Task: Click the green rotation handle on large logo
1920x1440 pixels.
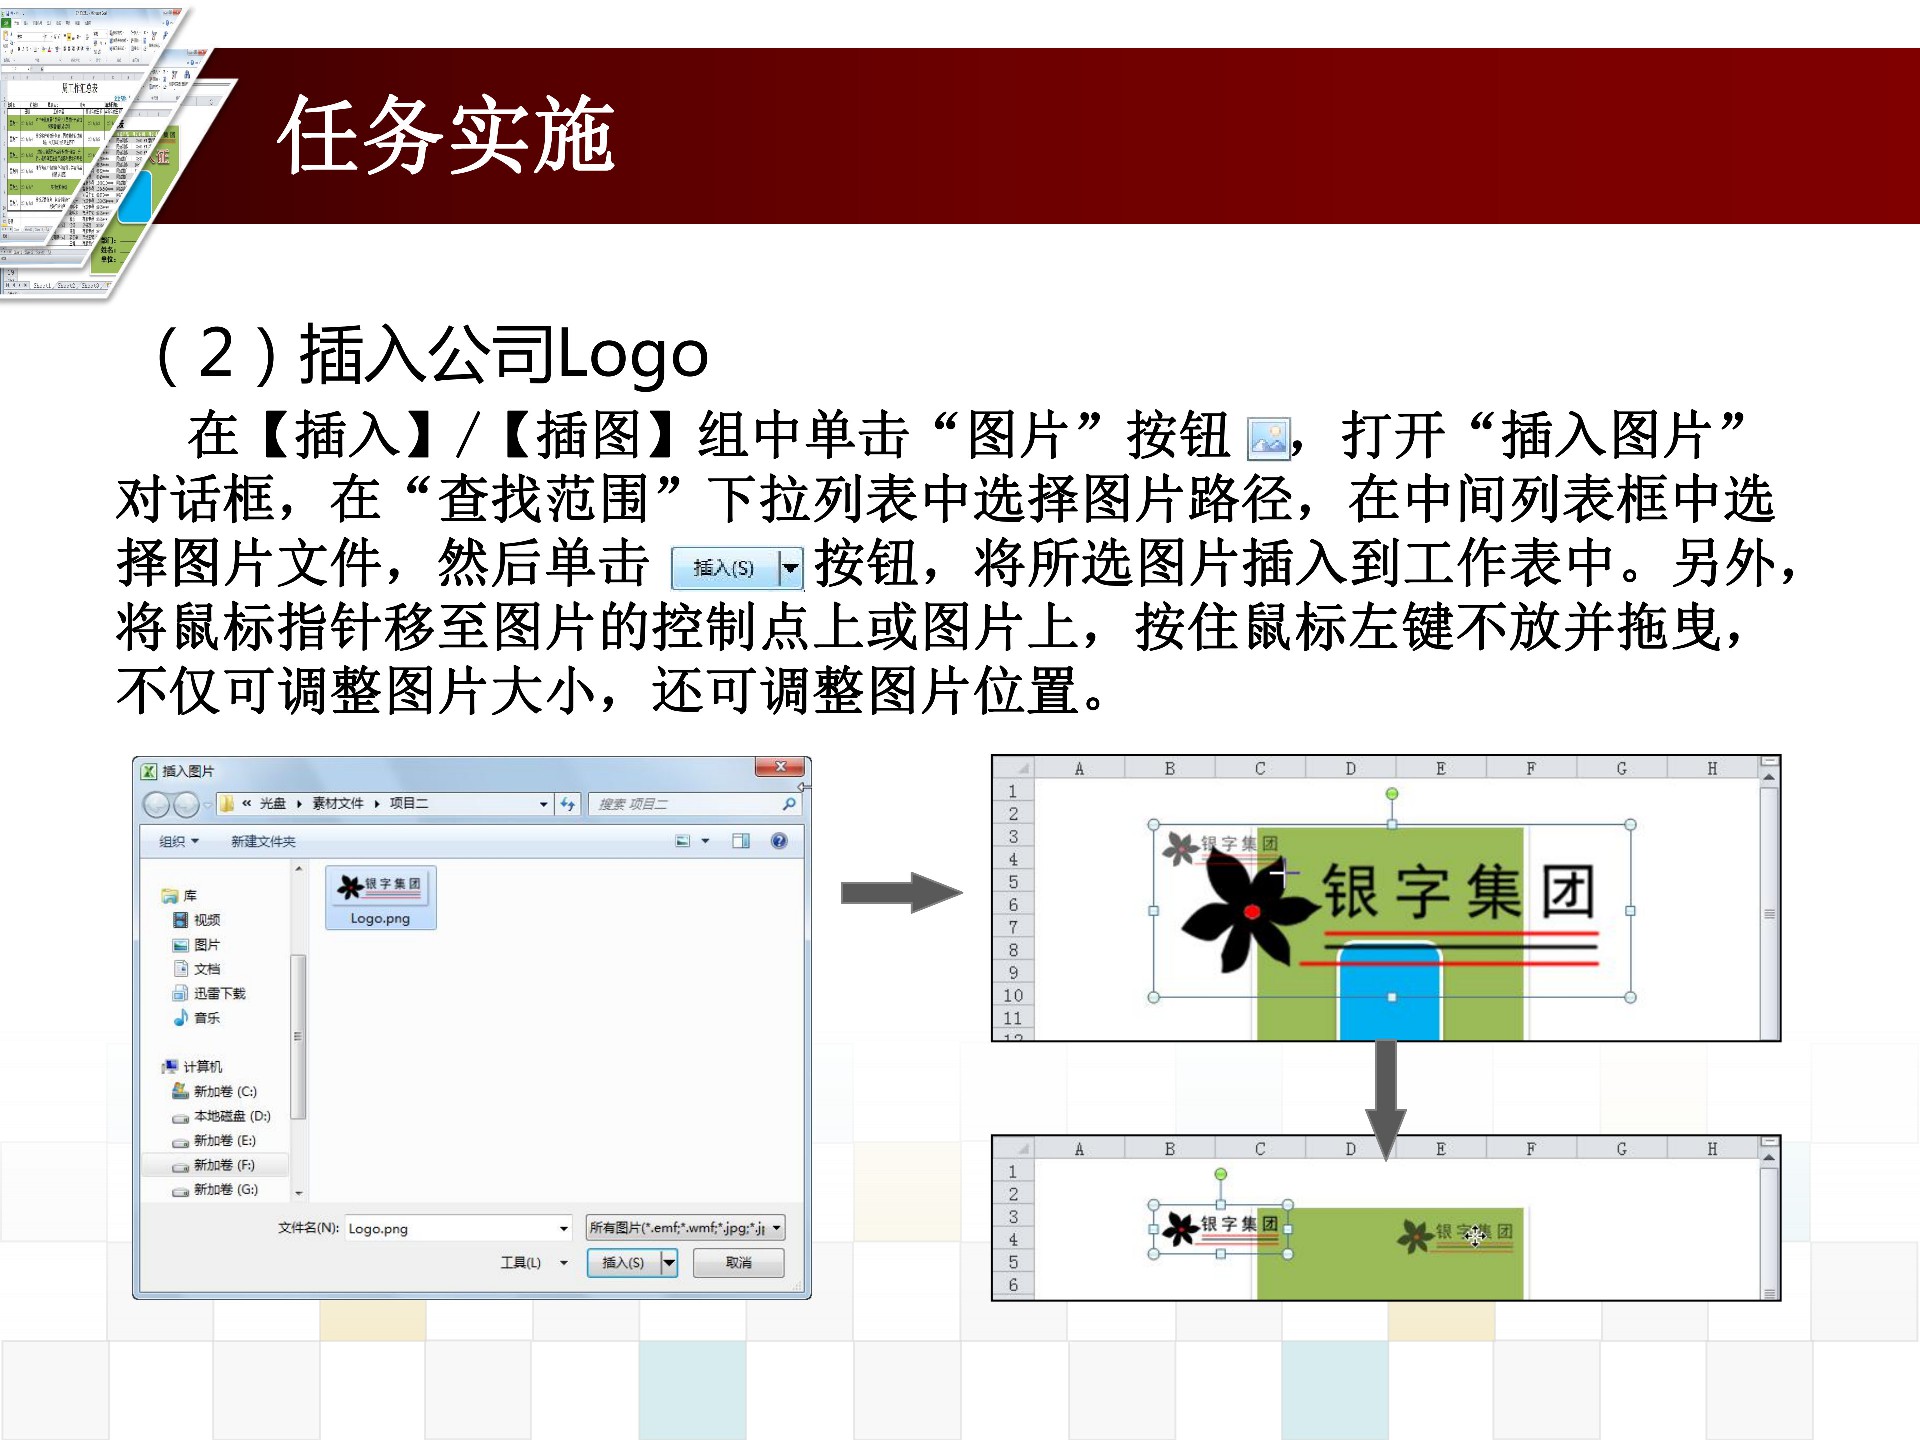Action: point(1391,794)
